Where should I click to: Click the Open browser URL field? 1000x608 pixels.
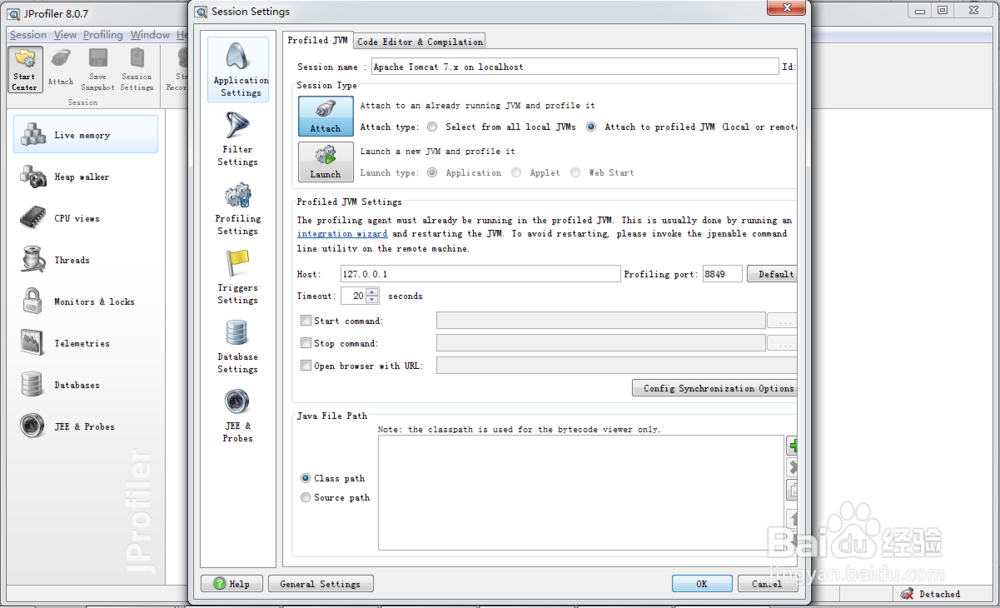(617, 366)
